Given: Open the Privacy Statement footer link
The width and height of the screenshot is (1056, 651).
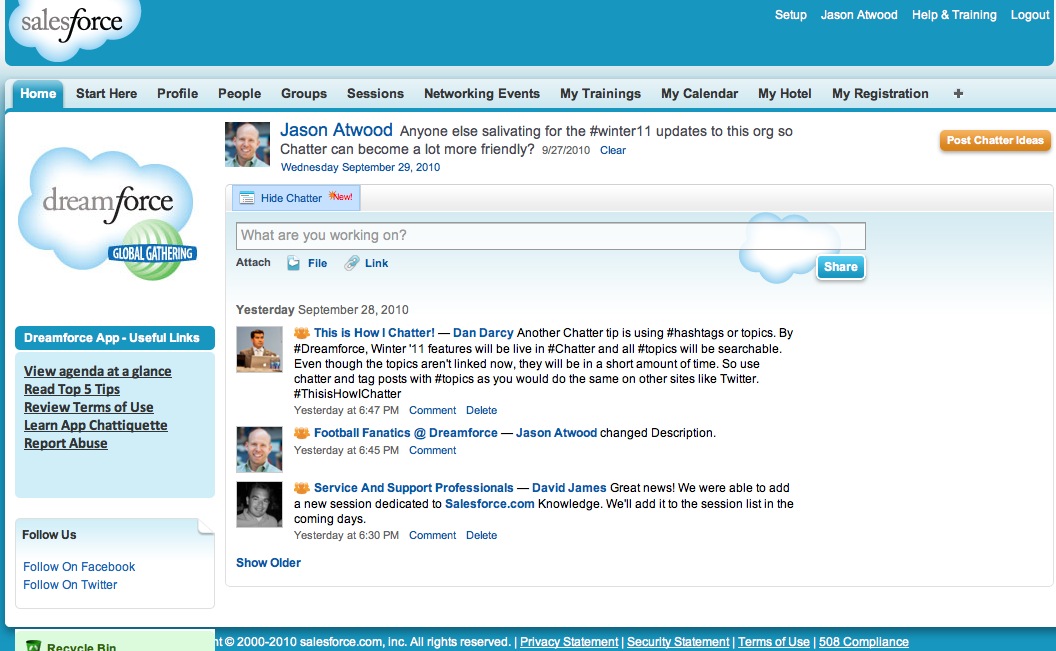Looking at the screenshot, I should point(569,642).
